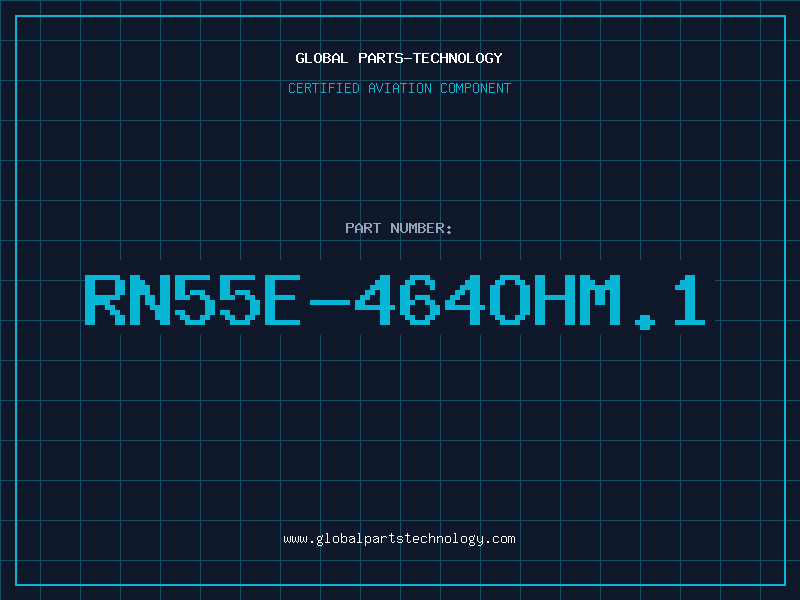Click the word GLOBAL in the header
Screen dimensions: 800x600
click(321, 58)
